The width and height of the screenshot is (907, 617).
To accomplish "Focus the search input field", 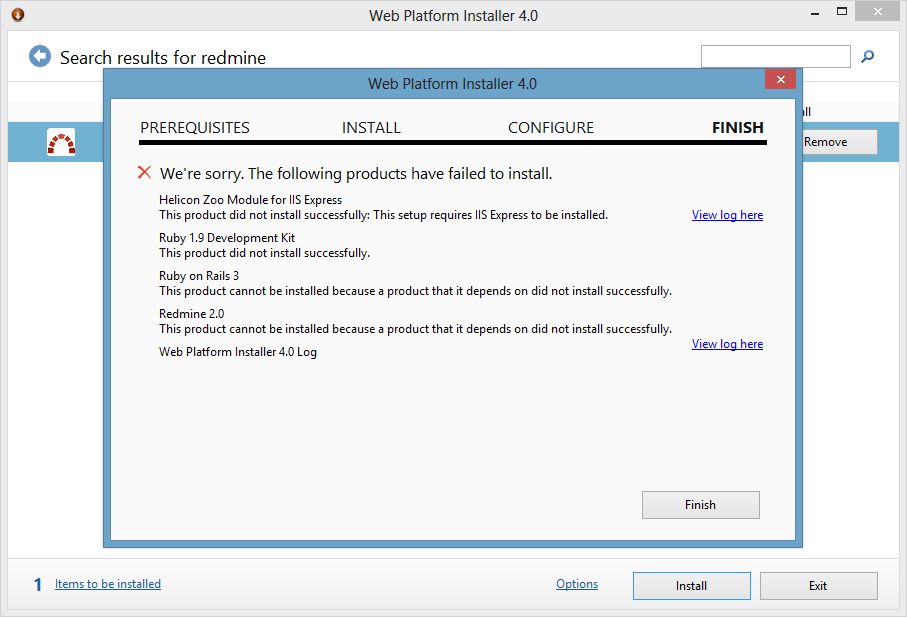I will tap(776, 57).
